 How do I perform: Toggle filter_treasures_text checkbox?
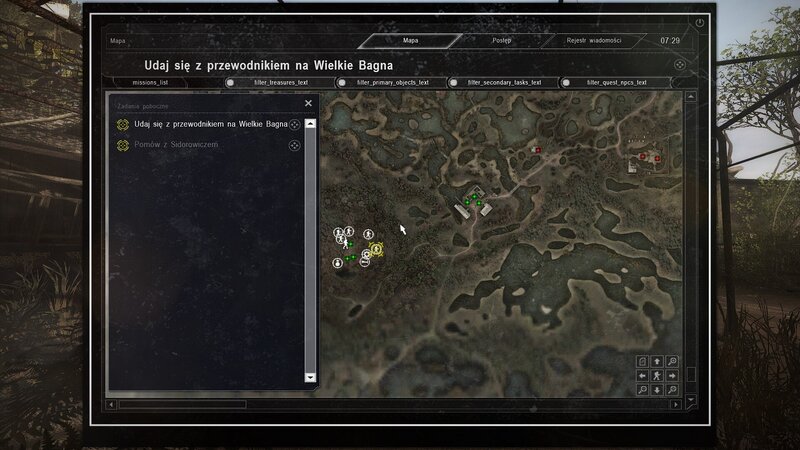point(230,83)
